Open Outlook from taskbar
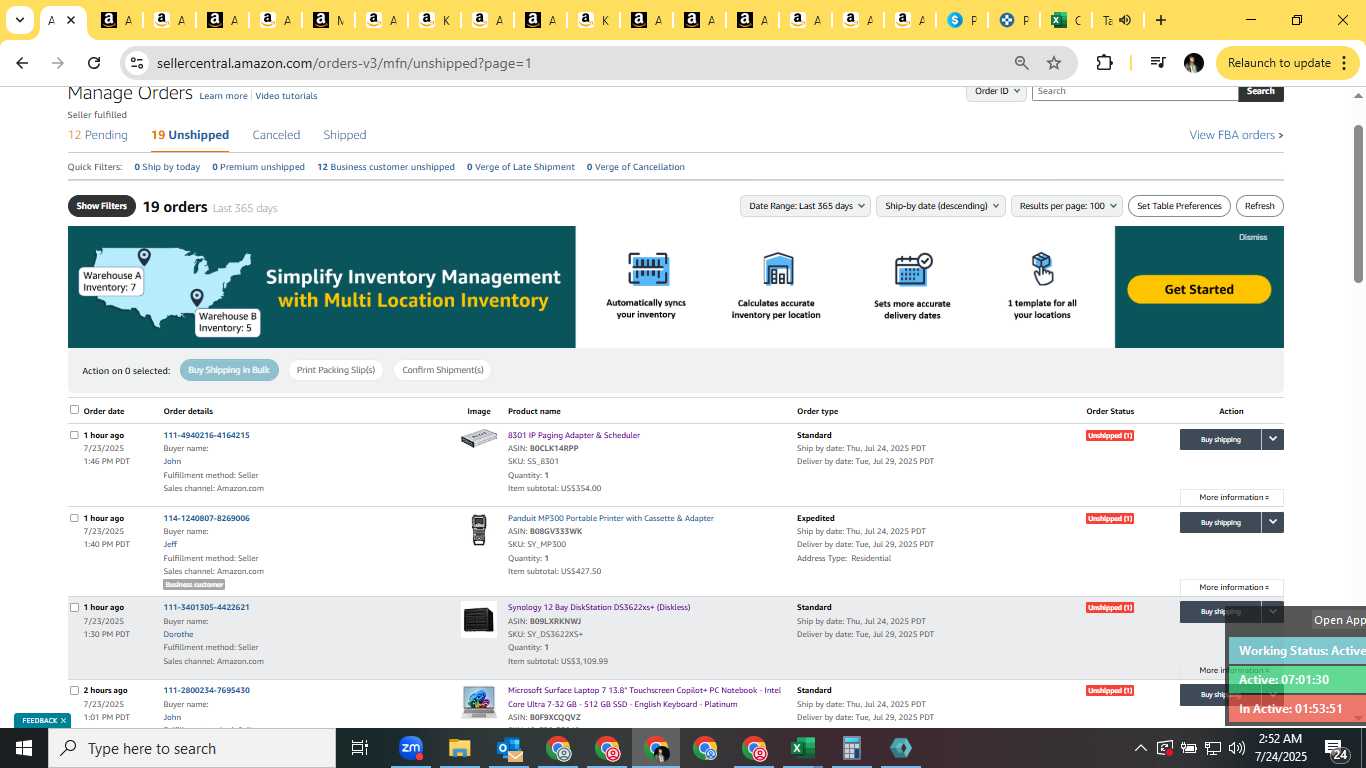The width and height of the screenshot is (1366, 768). pyautogui.click(x=509, y=748)
